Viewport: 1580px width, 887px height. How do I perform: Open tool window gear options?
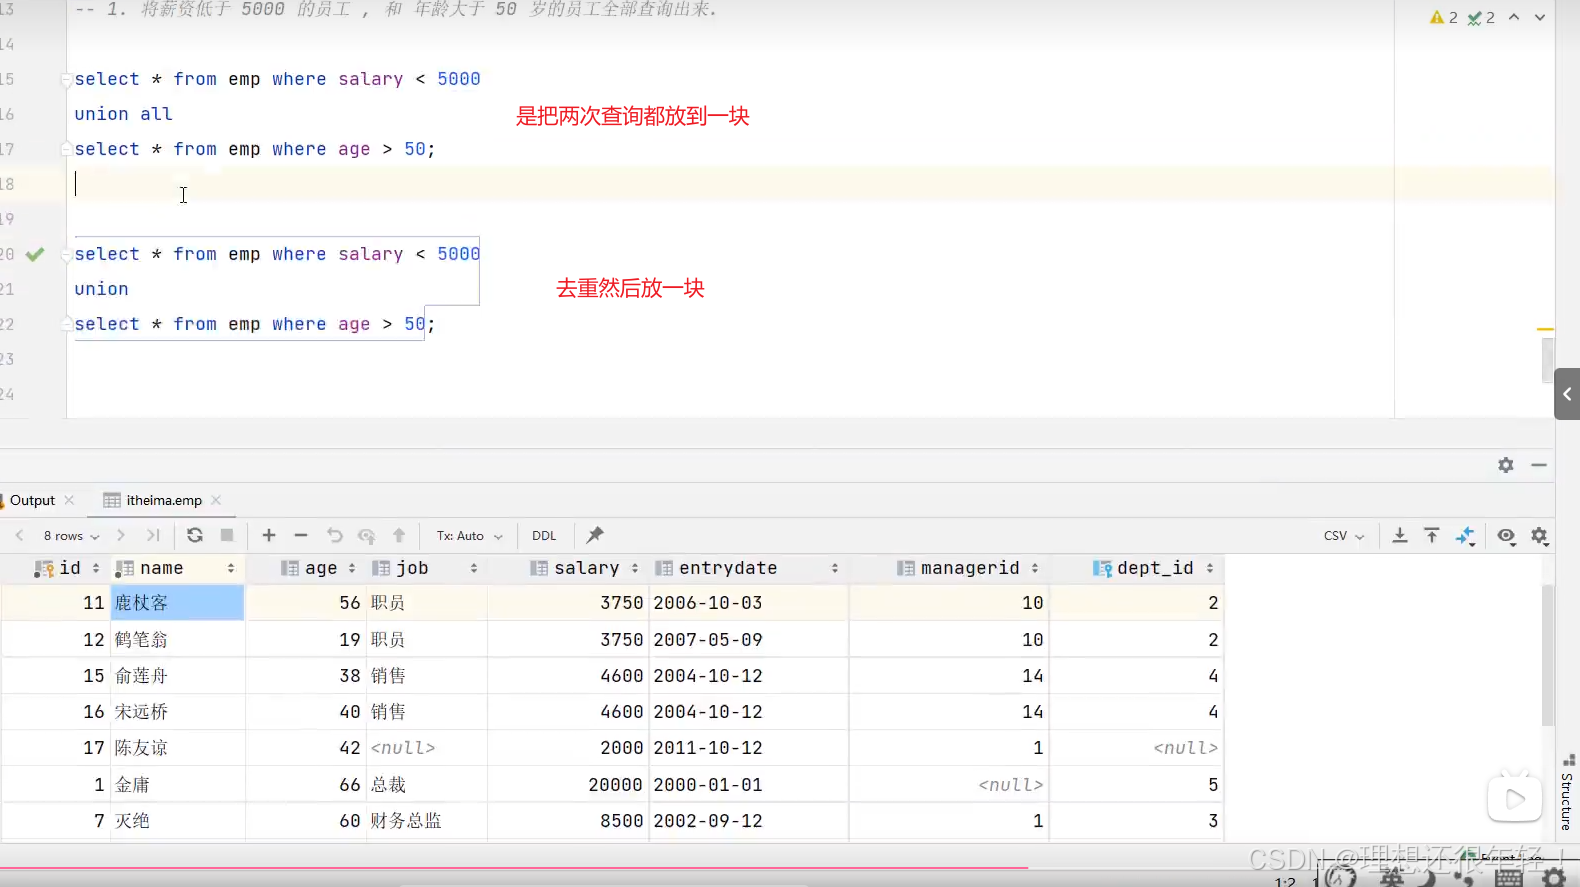pyautogui.click(x=1506, y=465)
